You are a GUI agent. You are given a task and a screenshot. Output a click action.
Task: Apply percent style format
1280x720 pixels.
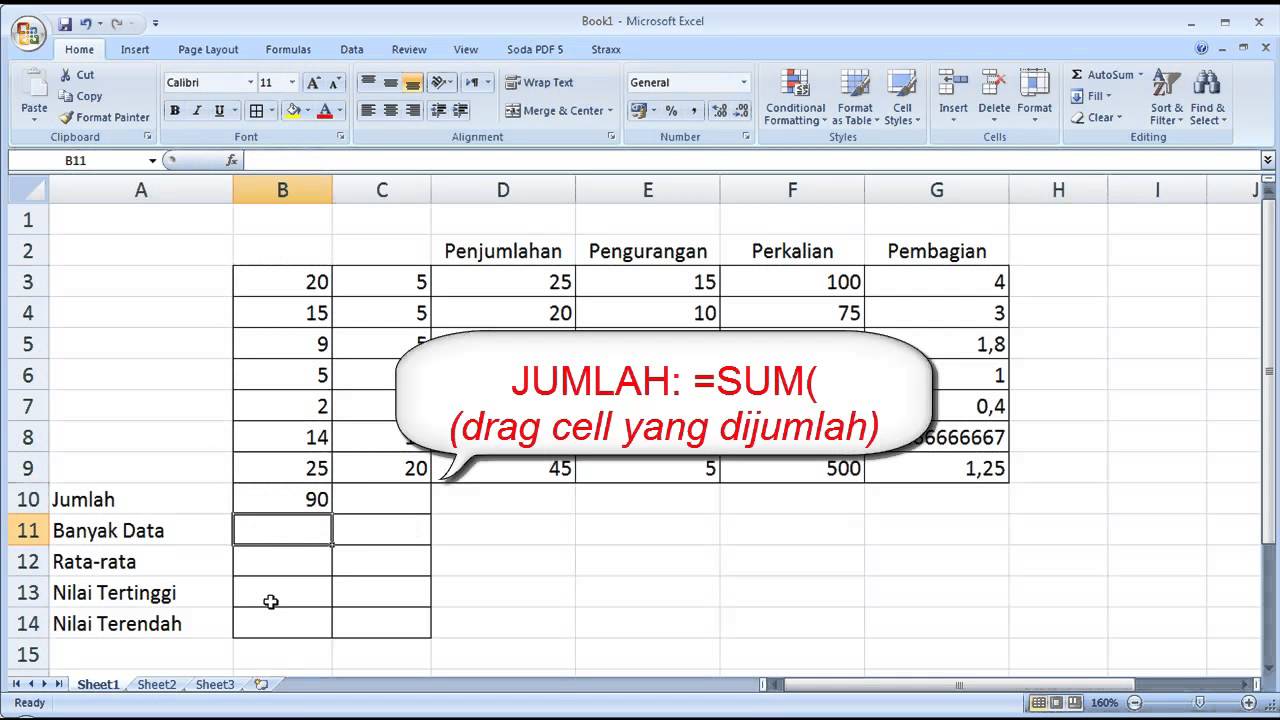click(x=672, y=111)
